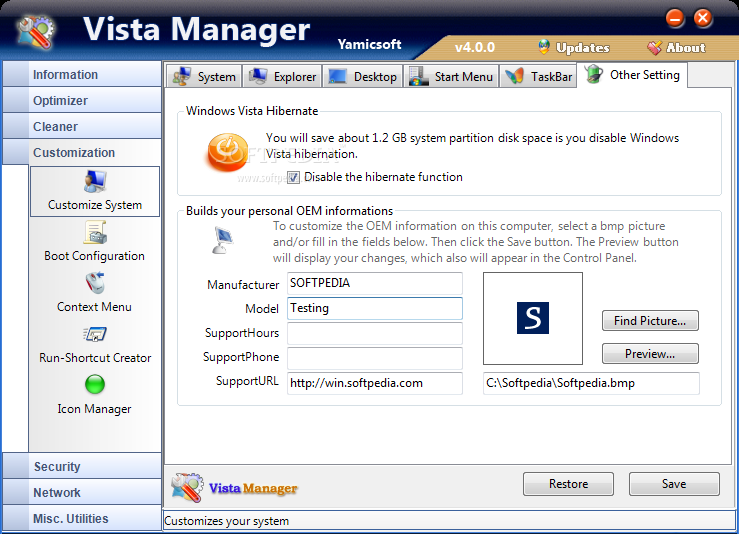Screen dimensions: 739x534
Task: Click the Vista Manager logo in title bar
Action: coord(36,32)
